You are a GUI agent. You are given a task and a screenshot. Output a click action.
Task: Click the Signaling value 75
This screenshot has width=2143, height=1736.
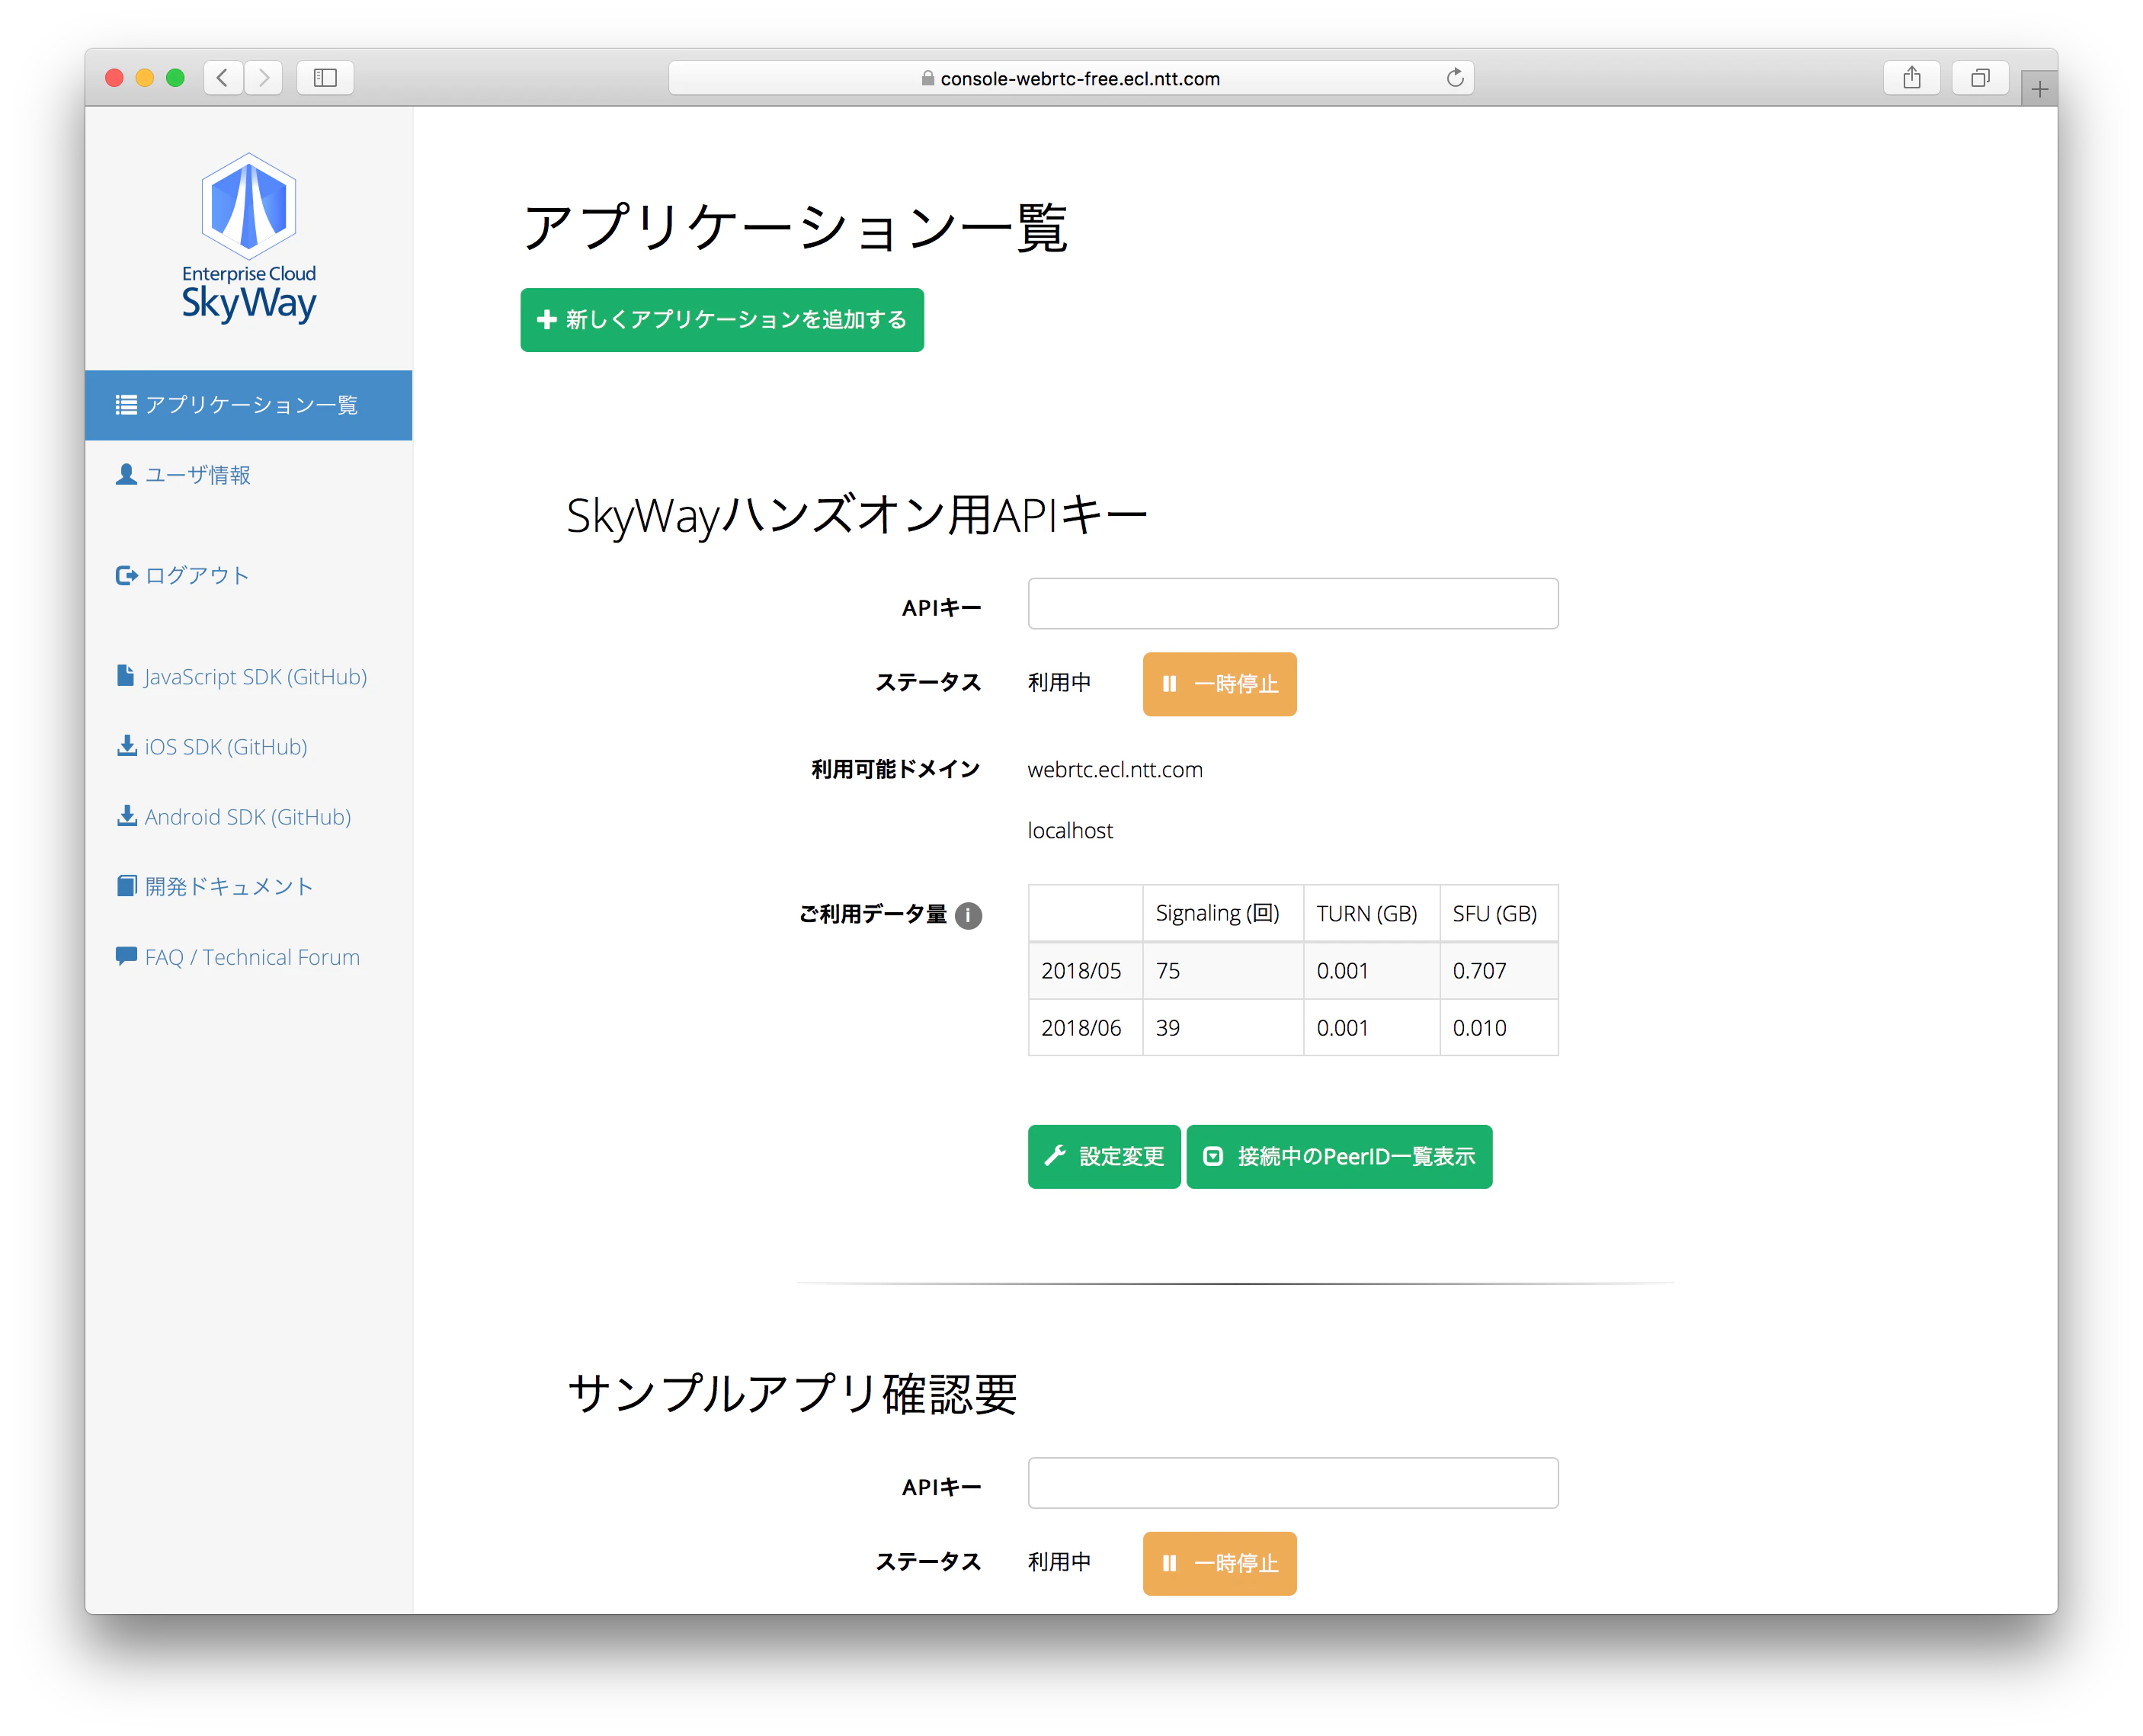pos(1168,970)
